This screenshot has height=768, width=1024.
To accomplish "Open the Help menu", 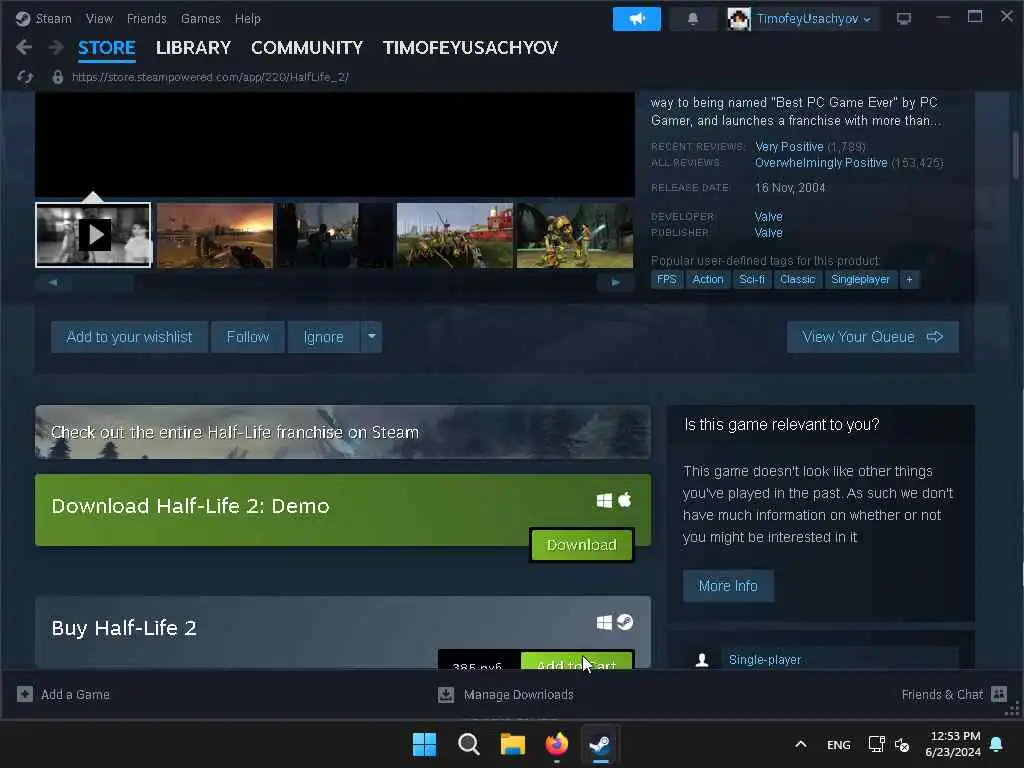I will pyautogui.click(x=248, y=18).
